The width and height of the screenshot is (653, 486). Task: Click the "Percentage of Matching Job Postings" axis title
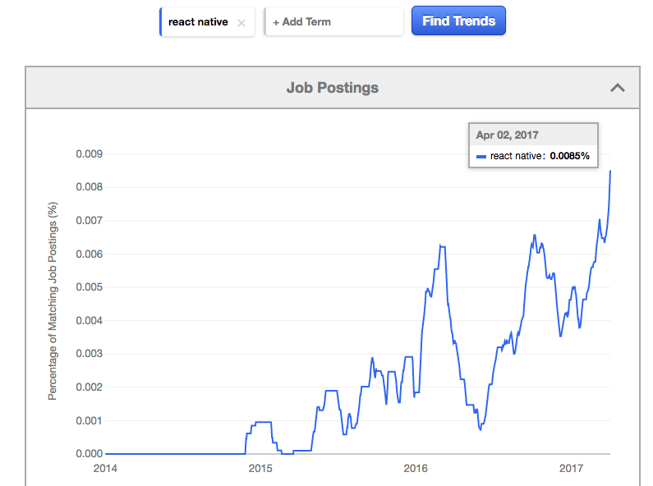tap(53, 302)
